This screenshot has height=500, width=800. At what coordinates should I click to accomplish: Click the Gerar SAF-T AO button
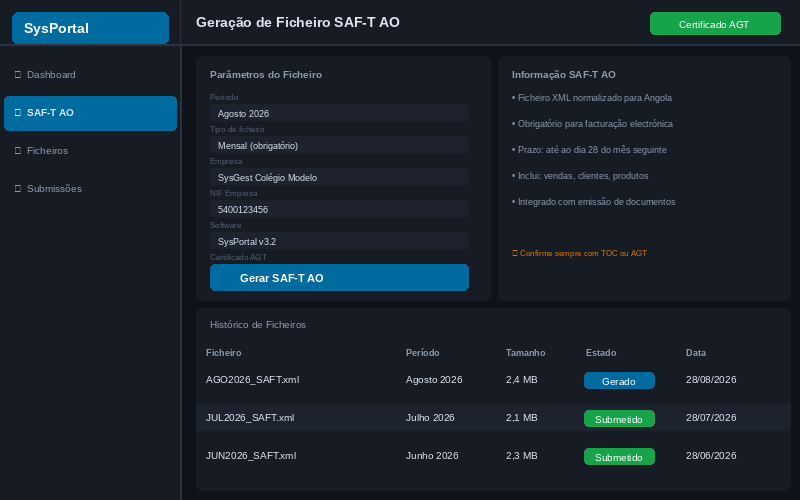[339, 278]
